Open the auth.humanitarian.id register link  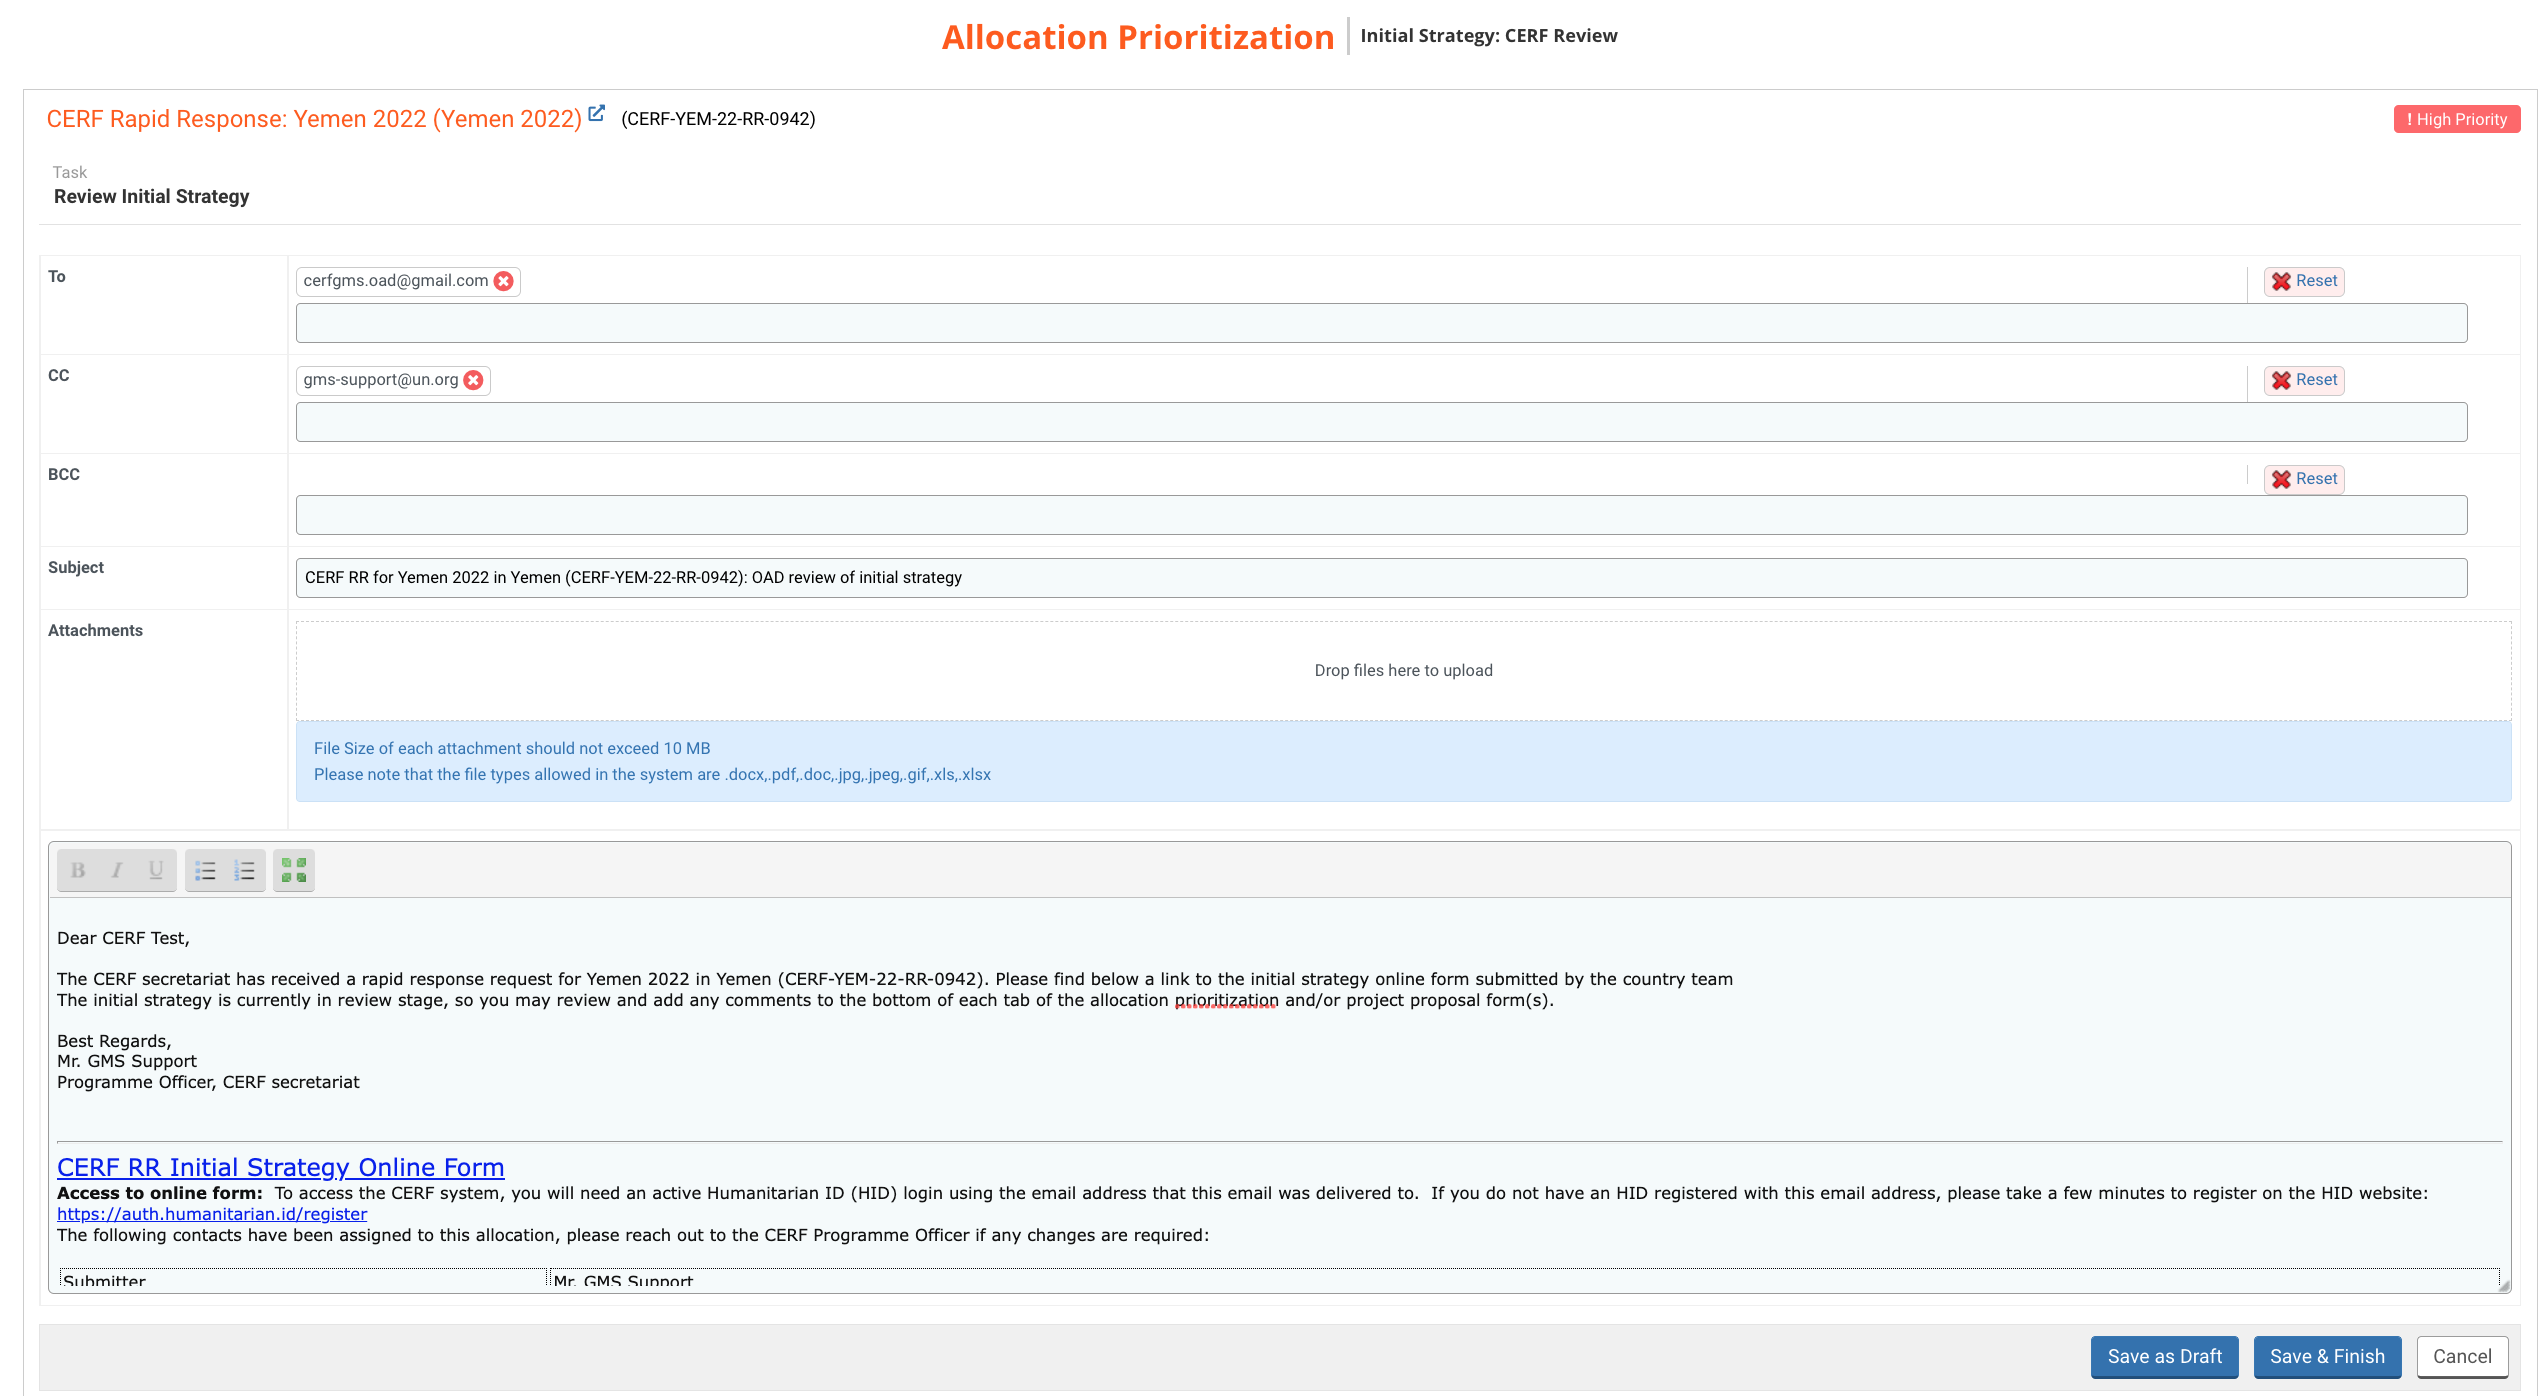coord(212,1214)
